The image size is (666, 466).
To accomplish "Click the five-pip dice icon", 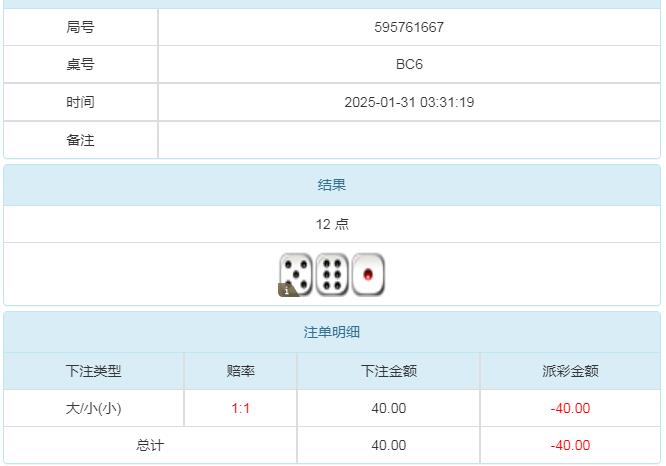I will point(297,273).
